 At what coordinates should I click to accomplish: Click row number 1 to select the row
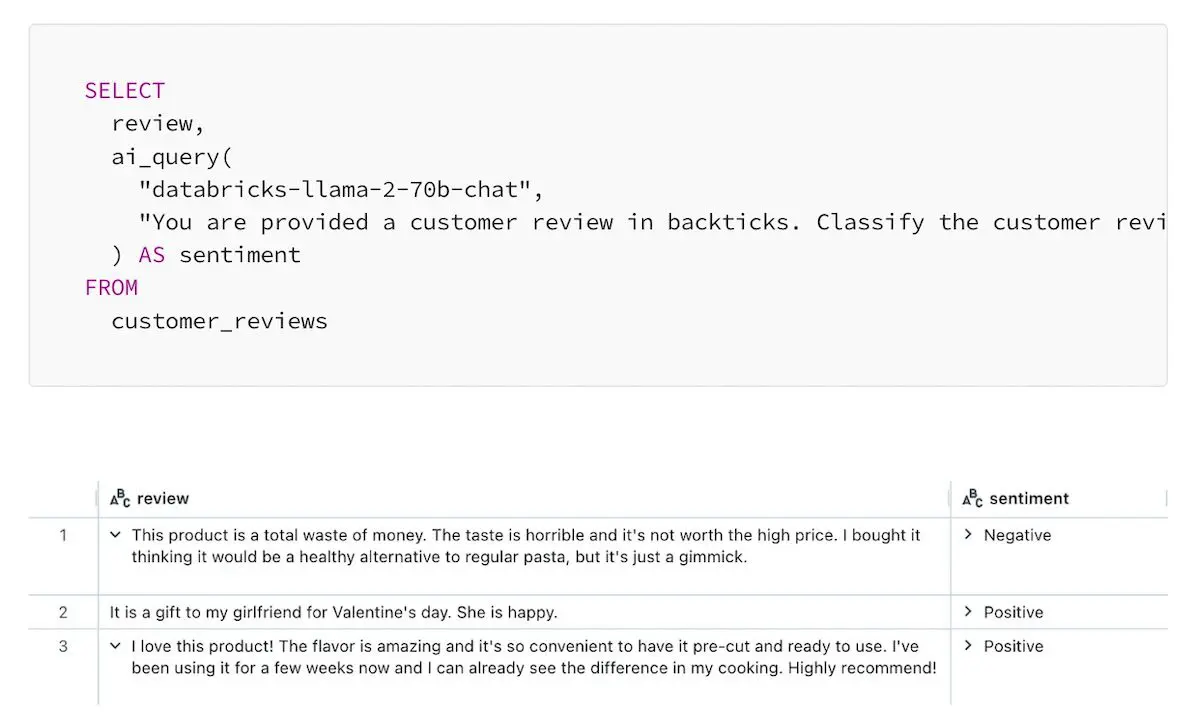click(x=62, y=535)
